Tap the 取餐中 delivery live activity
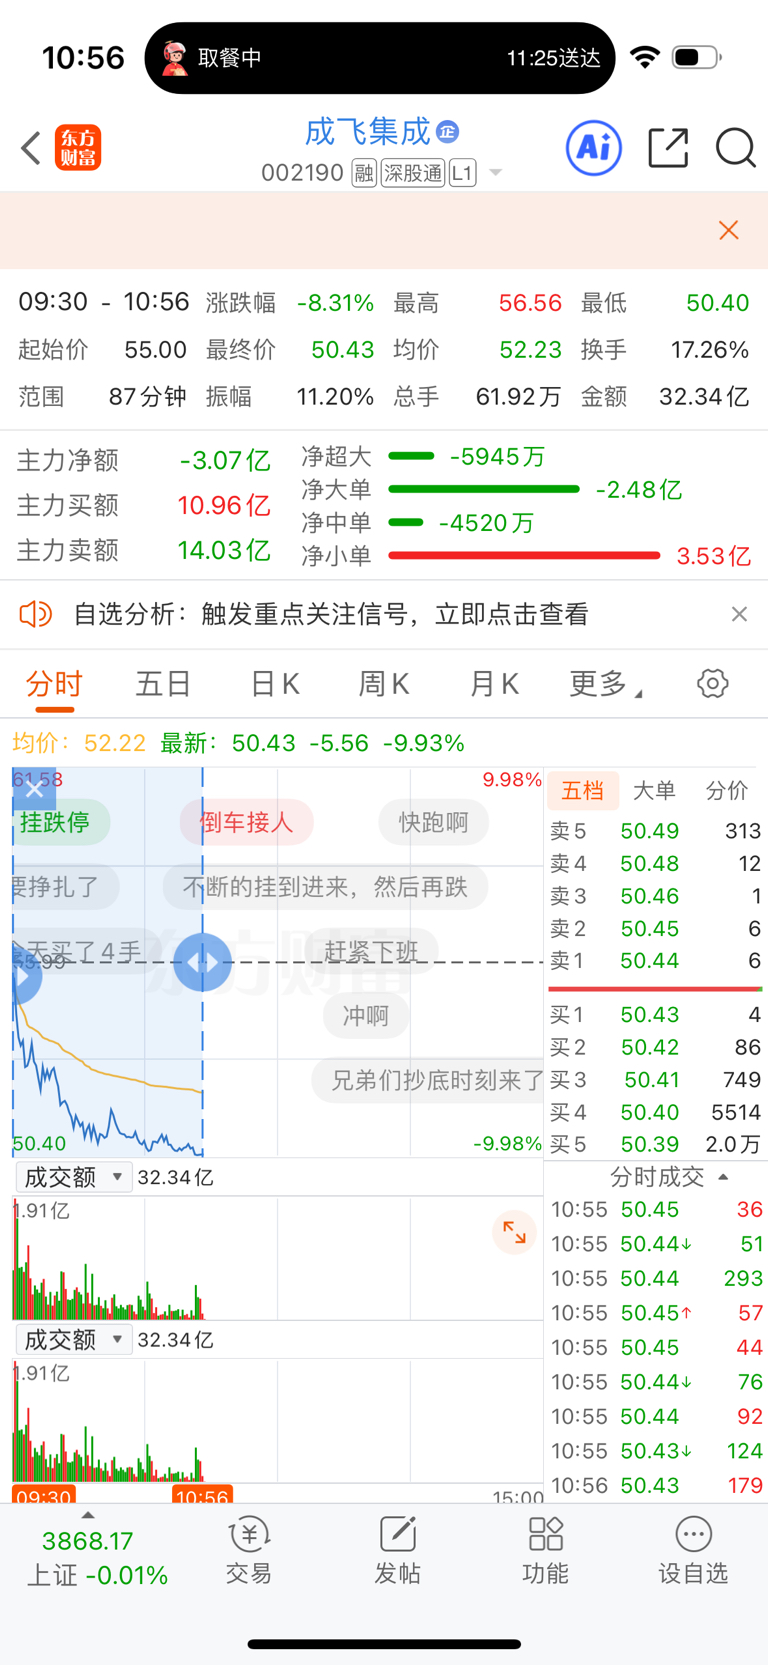The image size is (769, 1665). [x=380, y=58]
